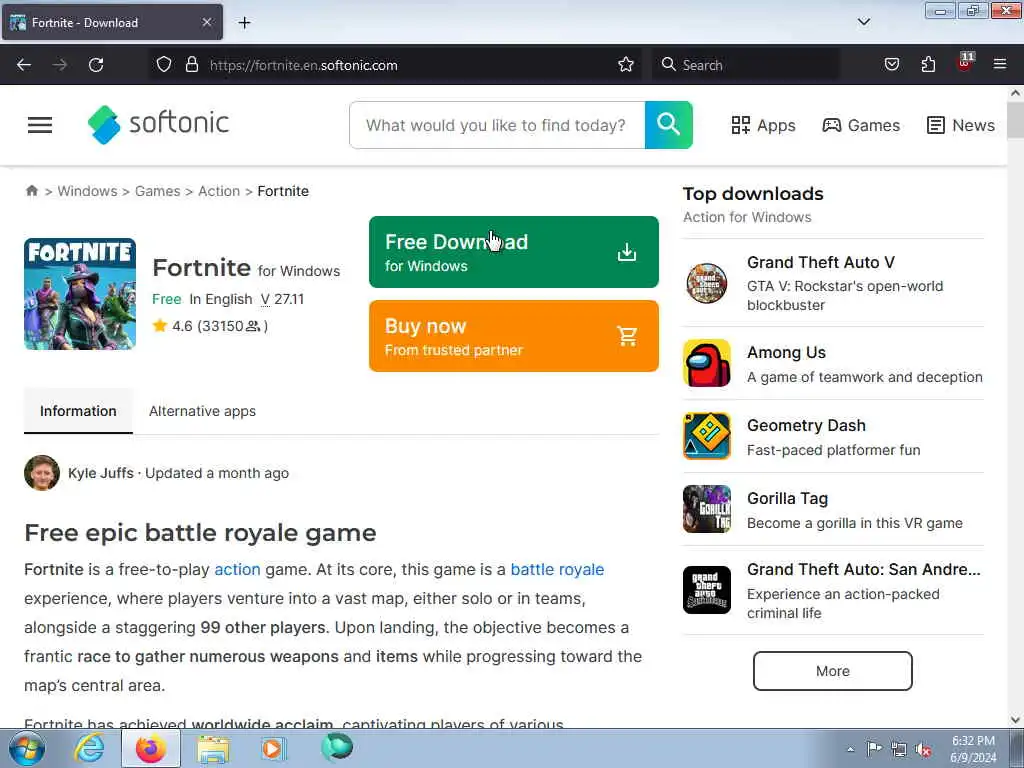Viewport: 1024px width, 768px height.
Task: Click the GTA San Andreas icon
Action: tap(707, 590)
